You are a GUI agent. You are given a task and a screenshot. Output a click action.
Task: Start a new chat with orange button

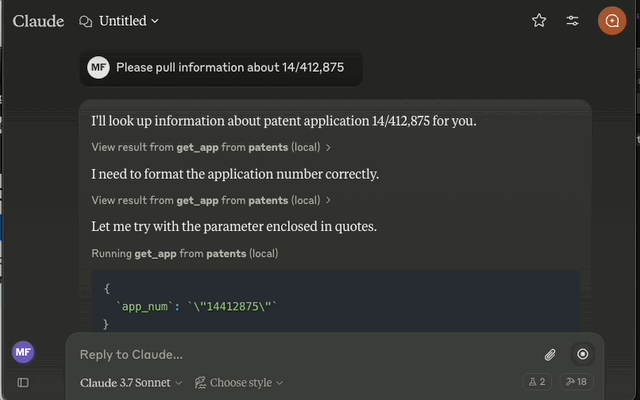click(x=612, y=21)
